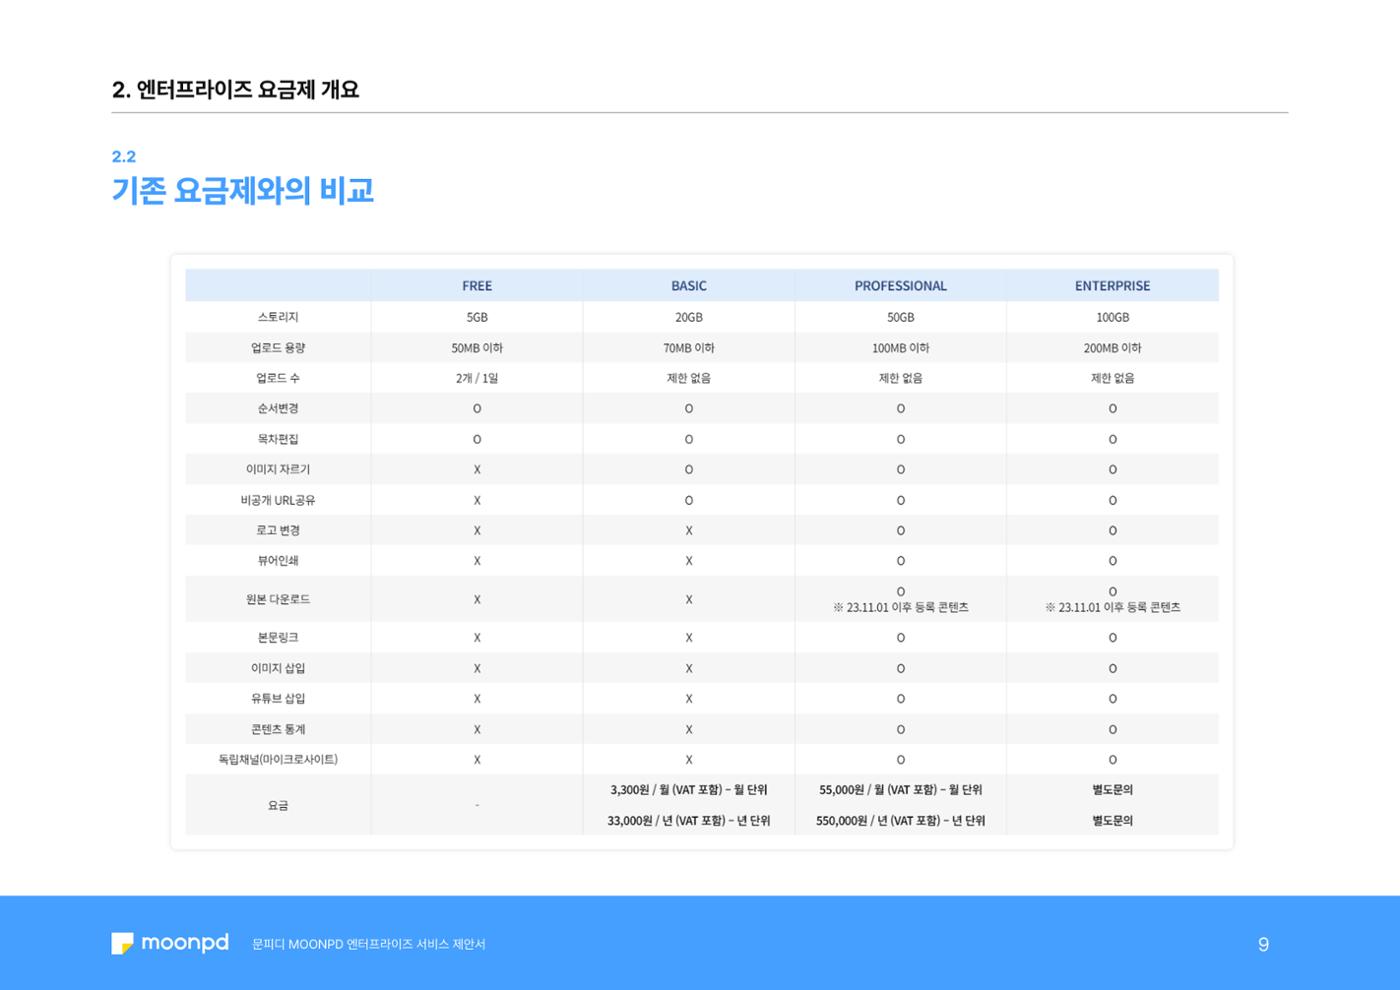Screen dimensions: 1400x990
Task: Click the moonpd logo in footer
Action: [170, 943]
